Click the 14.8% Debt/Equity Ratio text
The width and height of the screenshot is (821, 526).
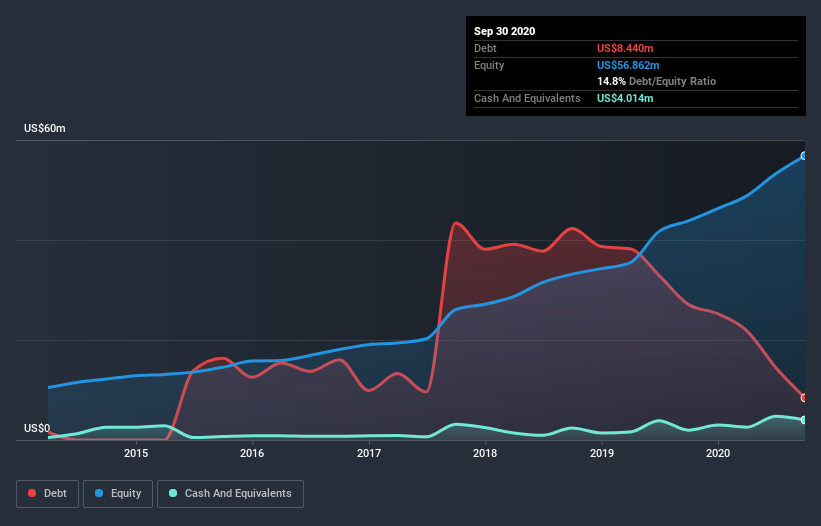(656, 81)
